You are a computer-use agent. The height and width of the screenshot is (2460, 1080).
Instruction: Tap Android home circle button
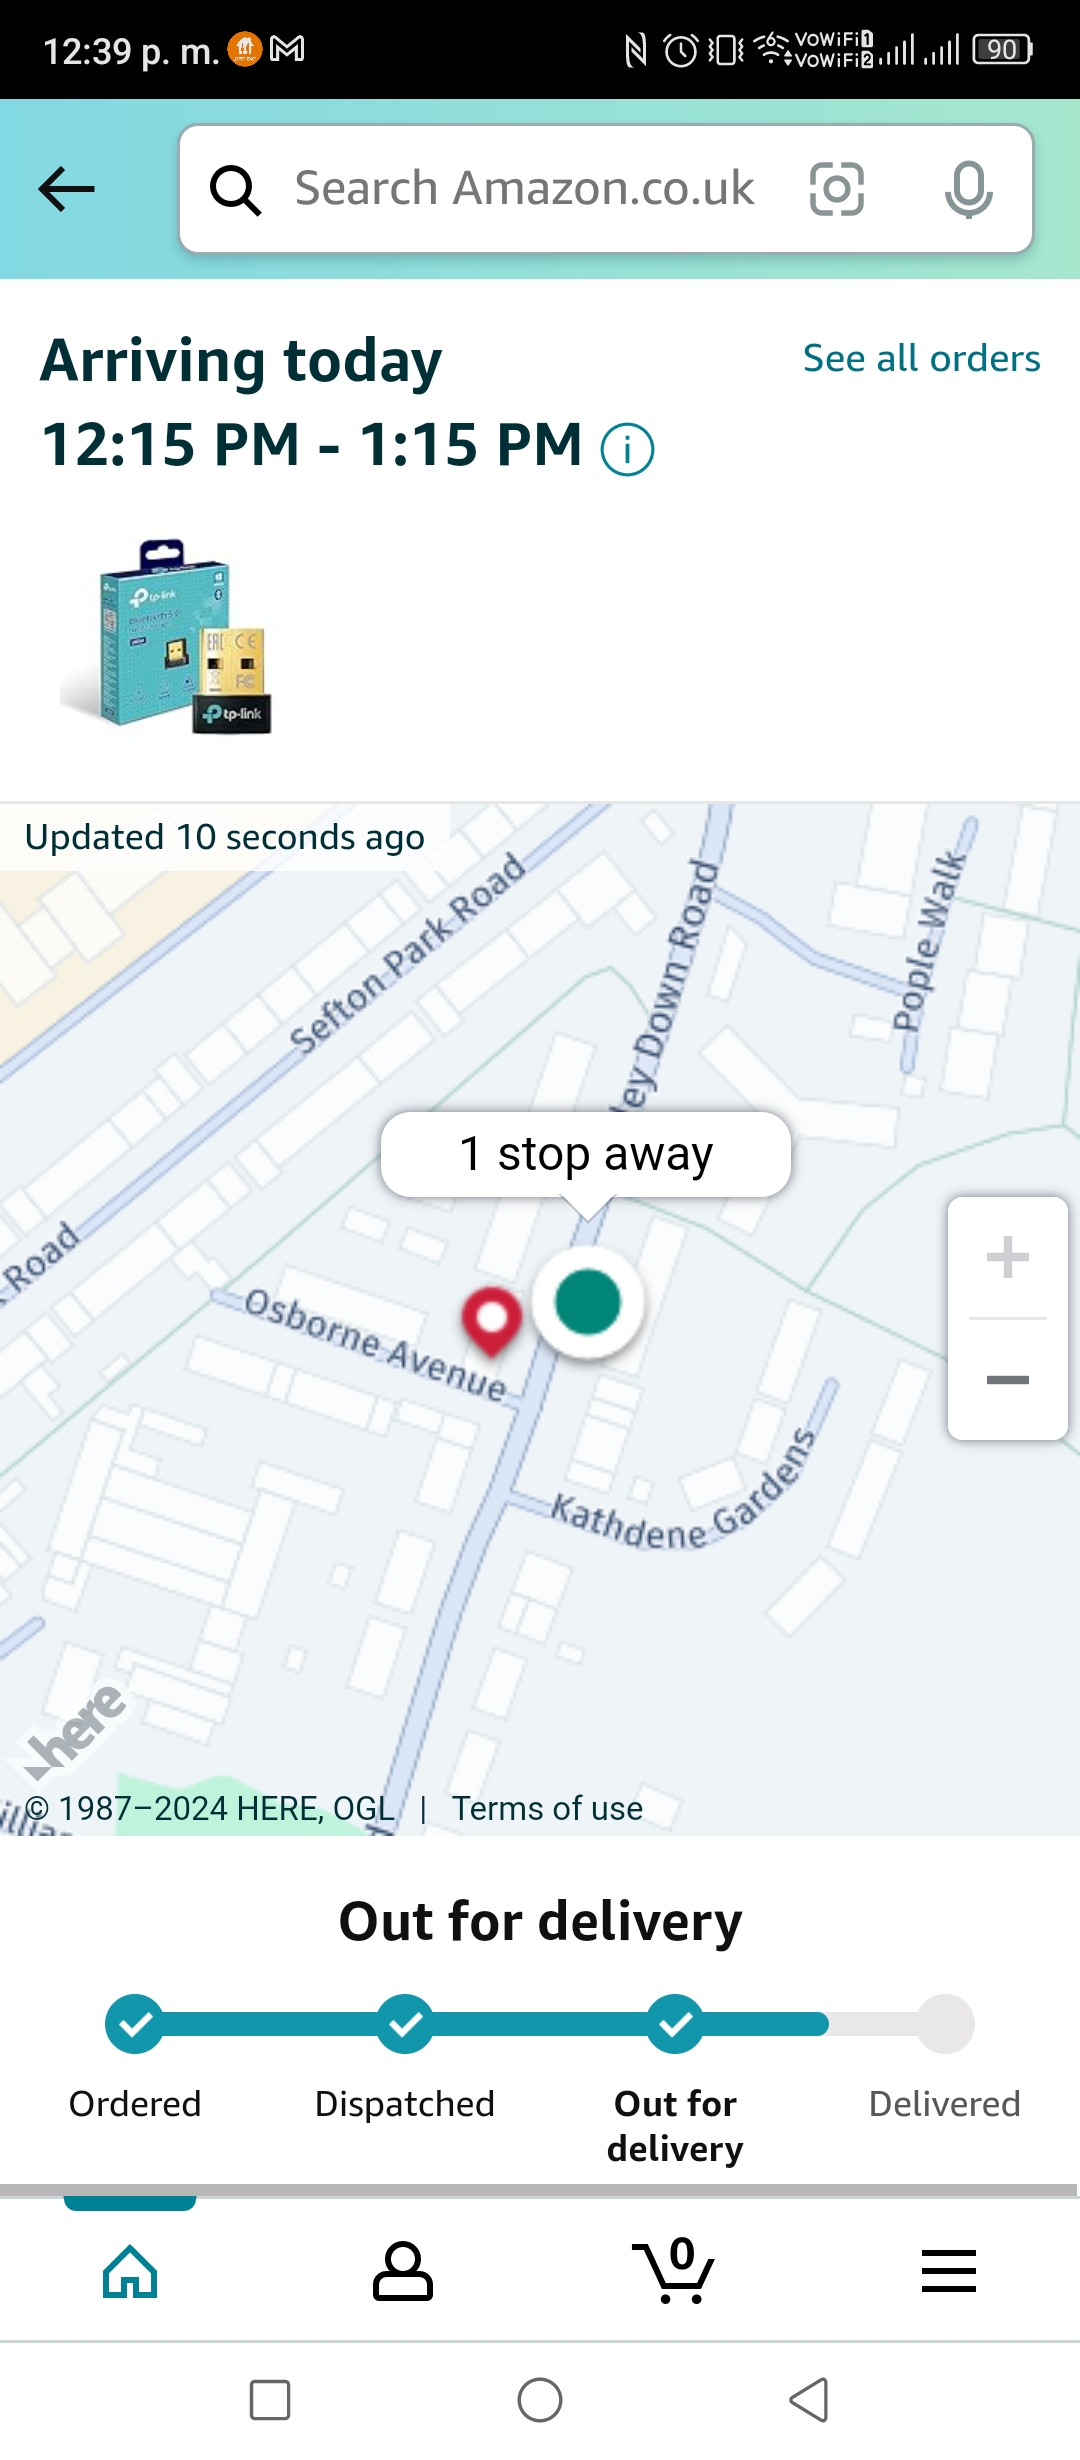(x=540, y=2400)
